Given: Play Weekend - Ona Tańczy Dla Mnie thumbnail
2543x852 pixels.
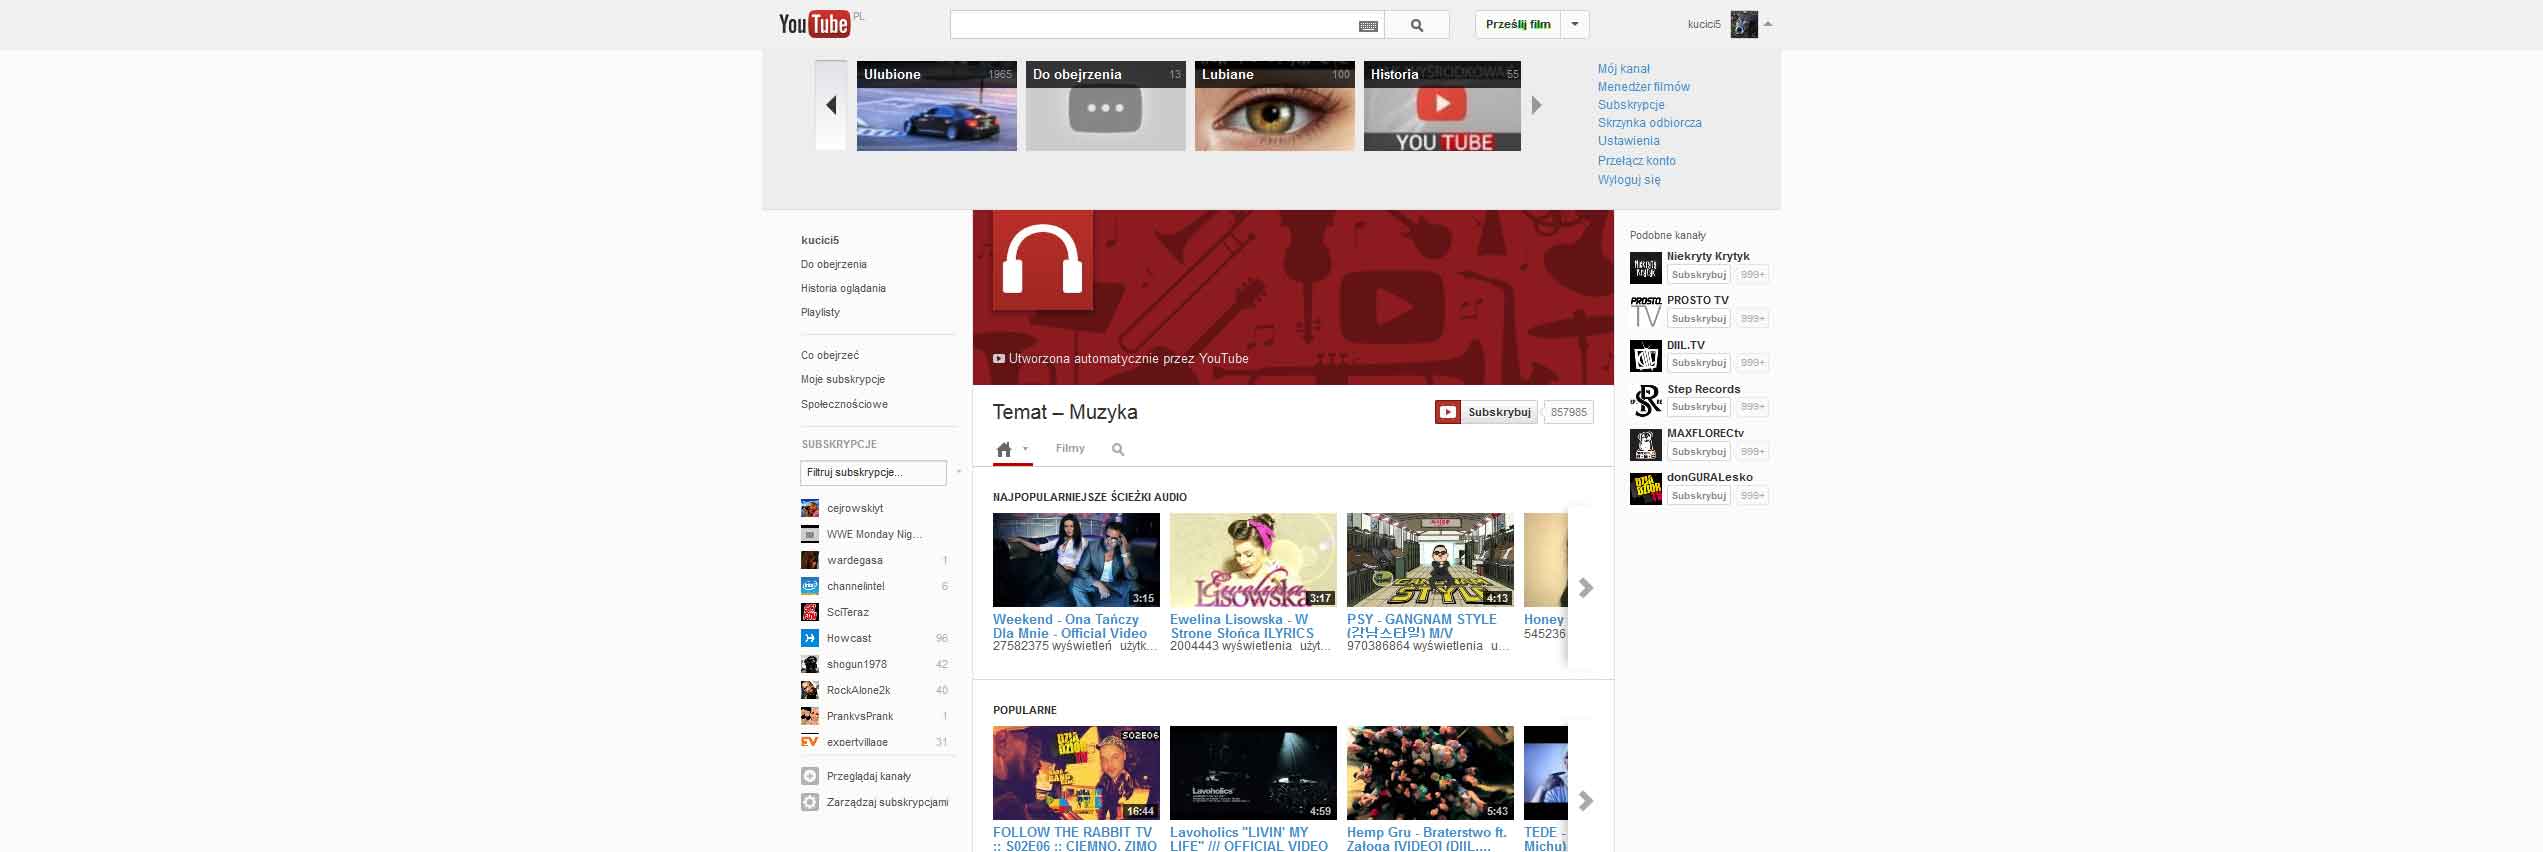Looking at the screenshot, I should click(x=1076, y=560).
